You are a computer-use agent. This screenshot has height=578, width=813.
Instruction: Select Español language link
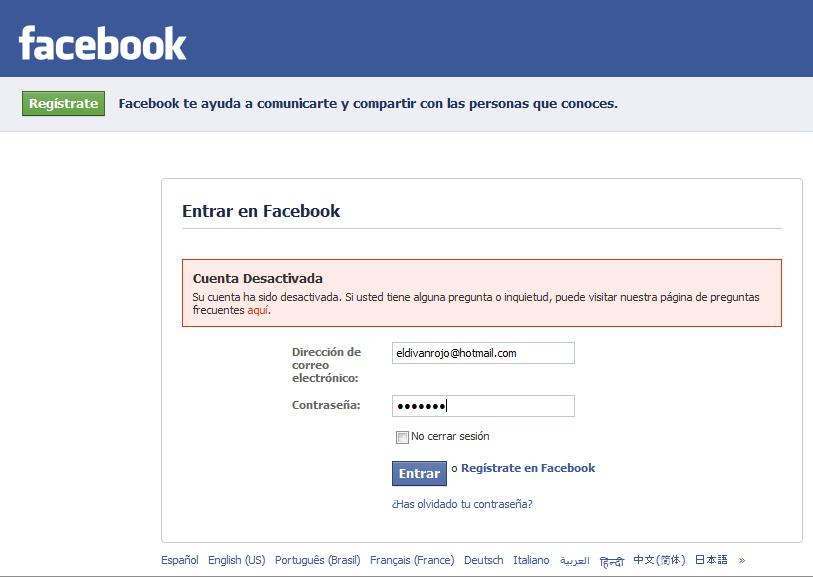180,560
